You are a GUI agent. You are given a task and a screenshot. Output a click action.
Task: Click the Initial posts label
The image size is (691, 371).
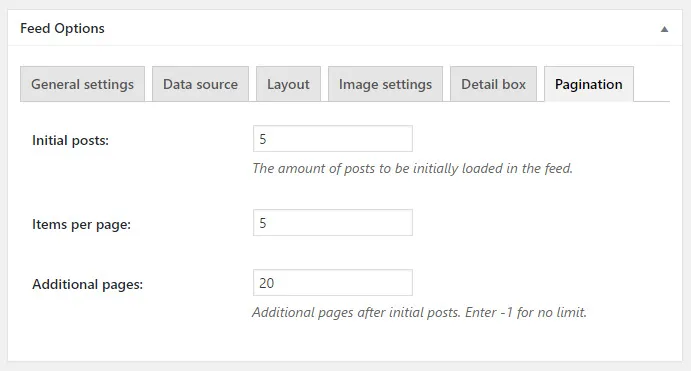point(71,141)
